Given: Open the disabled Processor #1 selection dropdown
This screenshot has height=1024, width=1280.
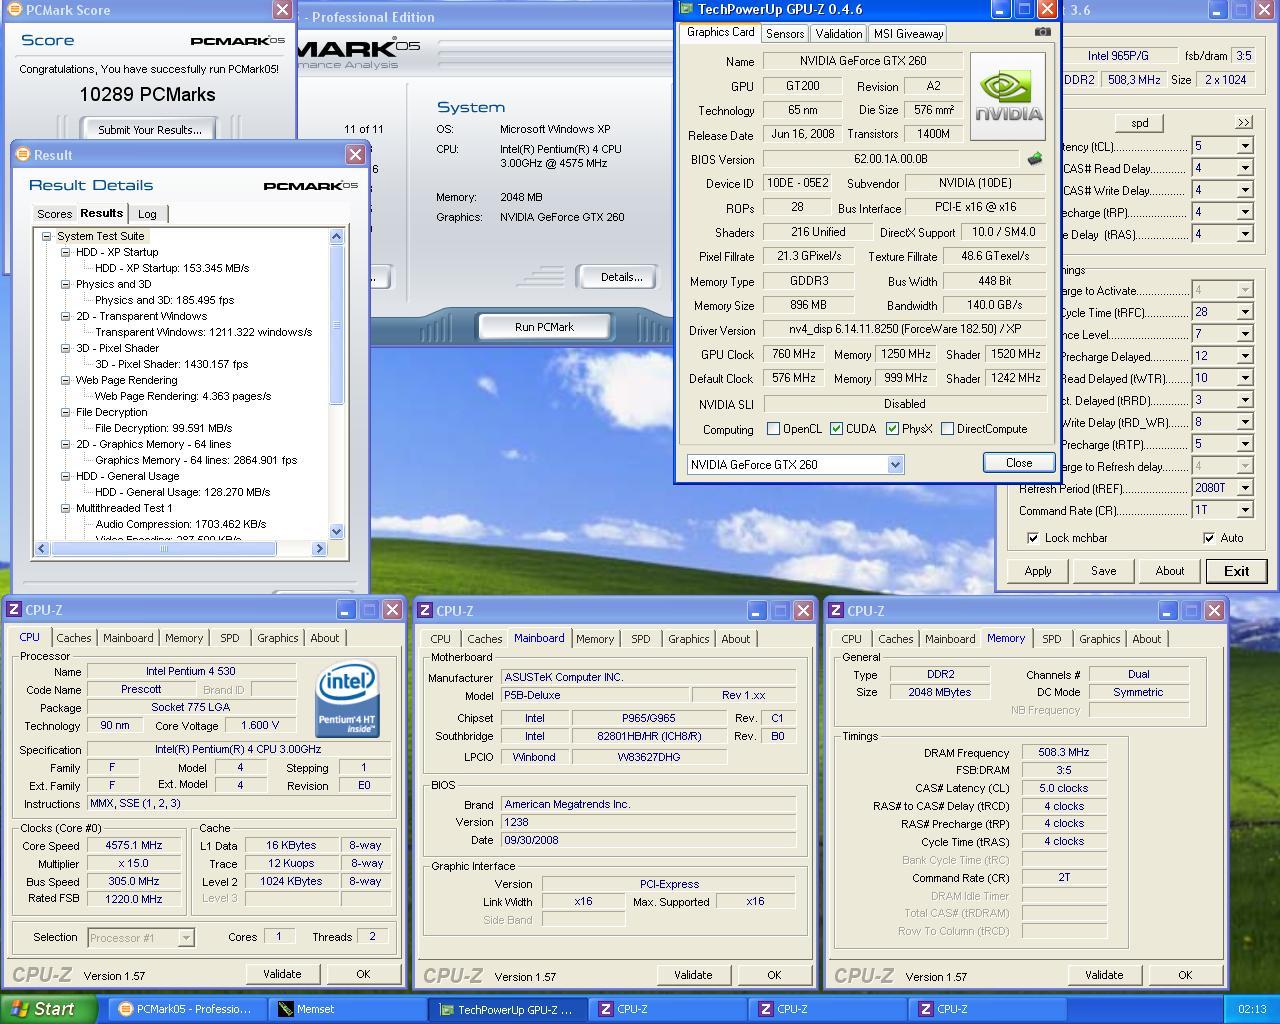Looking at the screenshot, I should (x=186, y=938).
